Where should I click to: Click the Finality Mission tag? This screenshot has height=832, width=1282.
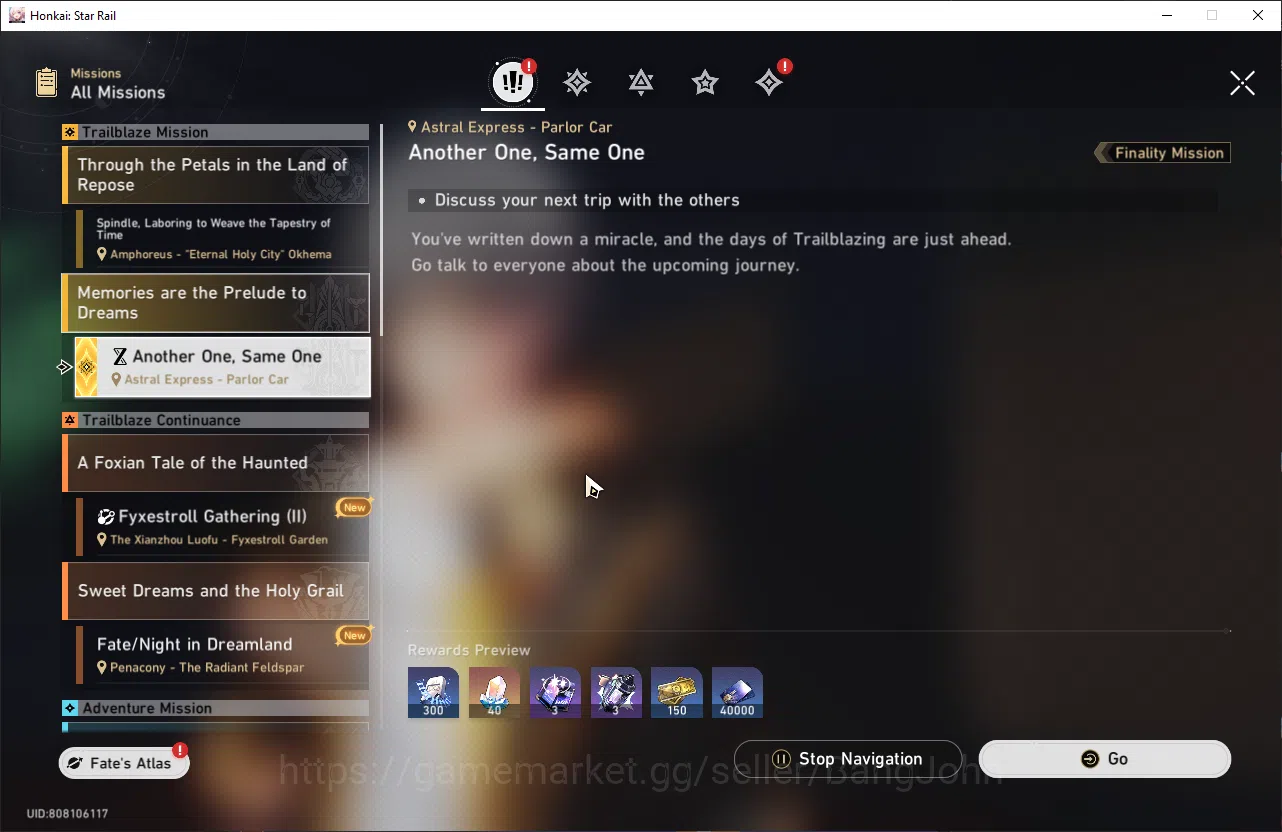click(1163, 153)
